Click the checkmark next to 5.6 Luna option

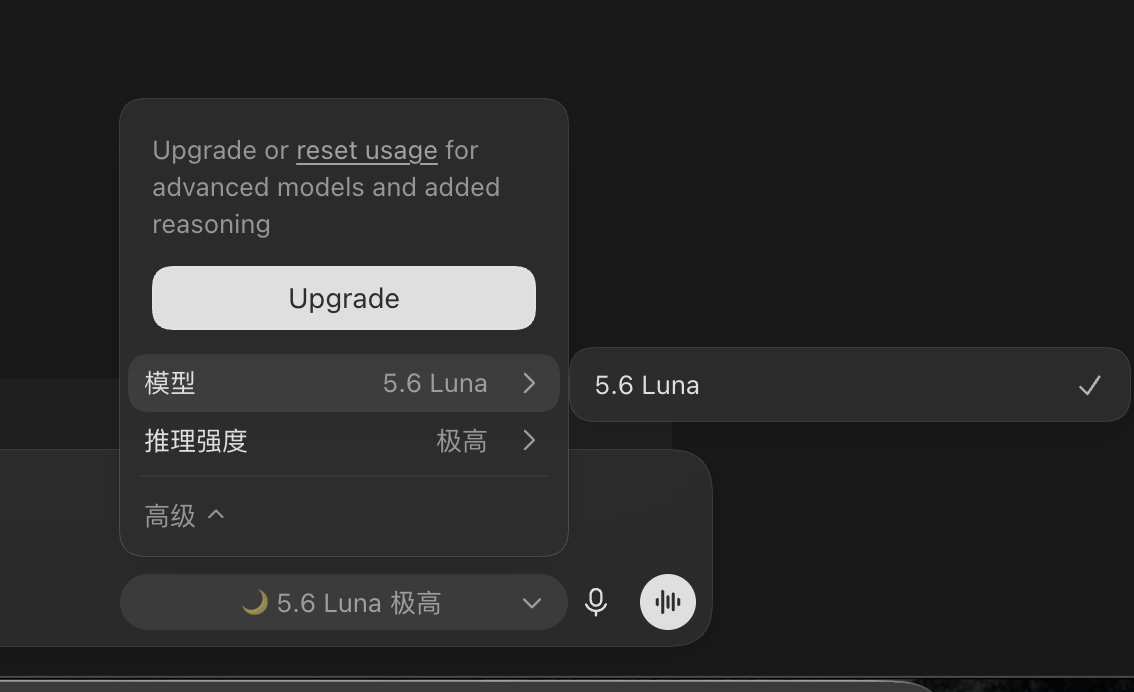click(1089, 385)
